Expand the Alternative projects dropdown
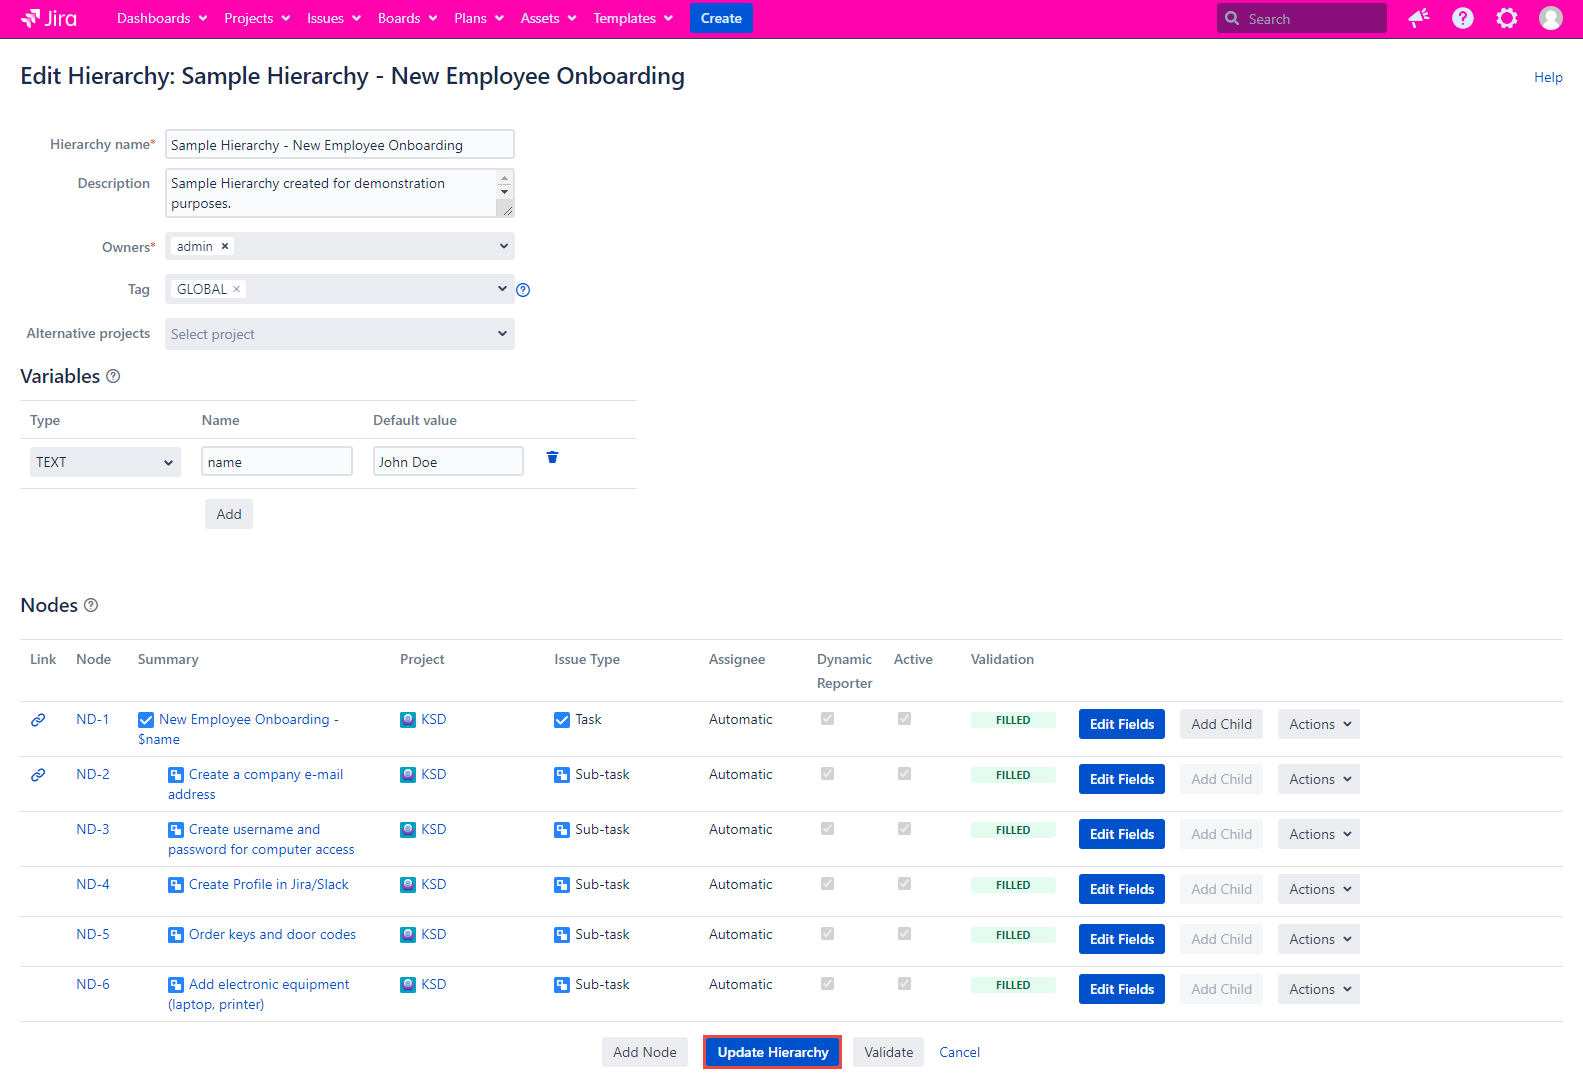The height and width of the screenshot is (1087, 1583). (339, 334)
